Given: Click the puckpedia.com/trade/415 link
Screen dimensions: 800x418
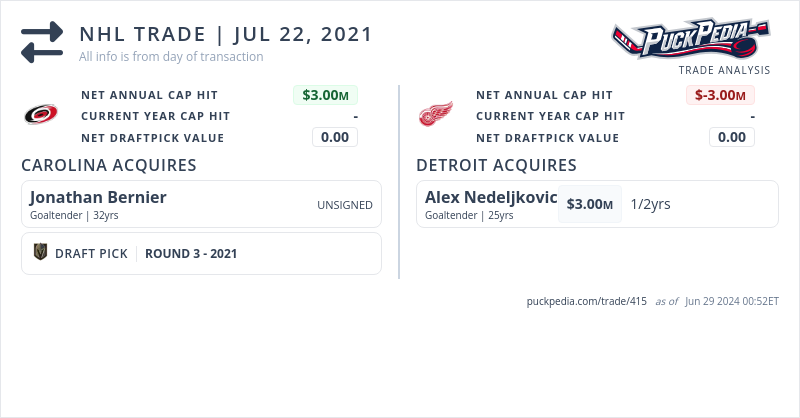Looking at the screenshot, I should 587,301.
